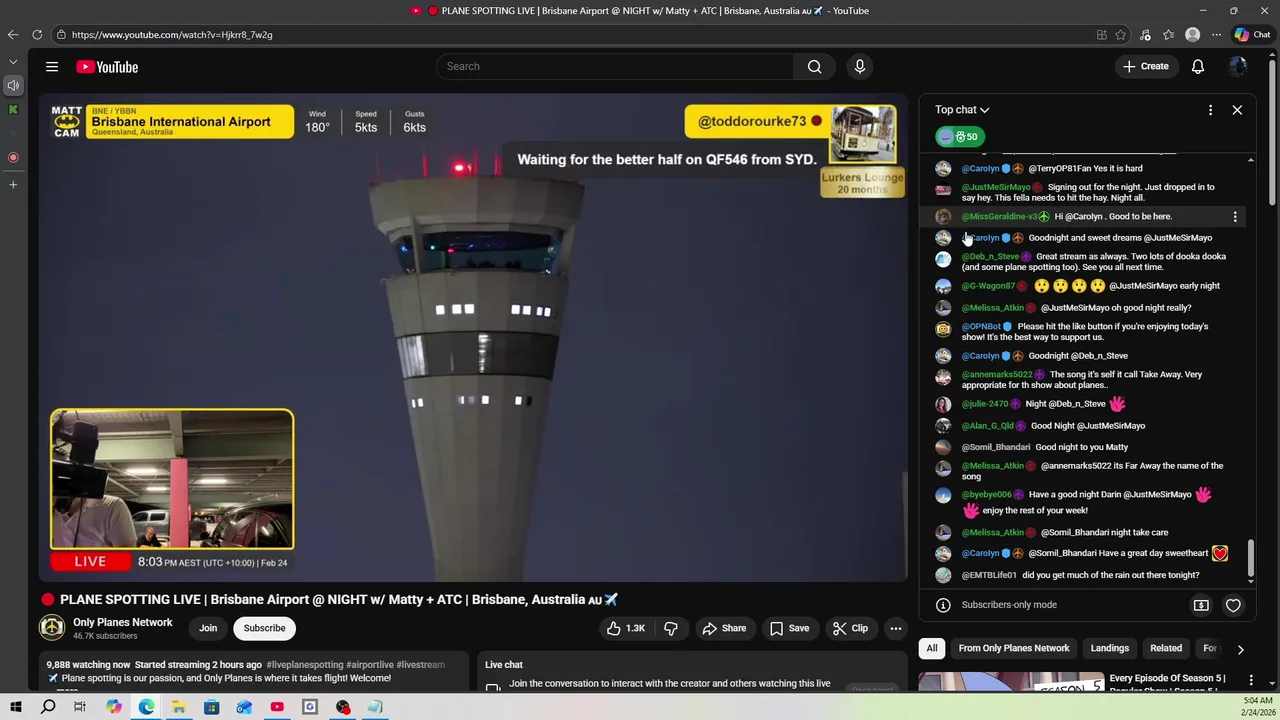Image resolution: width=1280 pixels, height=720 pixels.
Task: Toggle the tab audio speaker in sidebar
Action: click(13, 85)
